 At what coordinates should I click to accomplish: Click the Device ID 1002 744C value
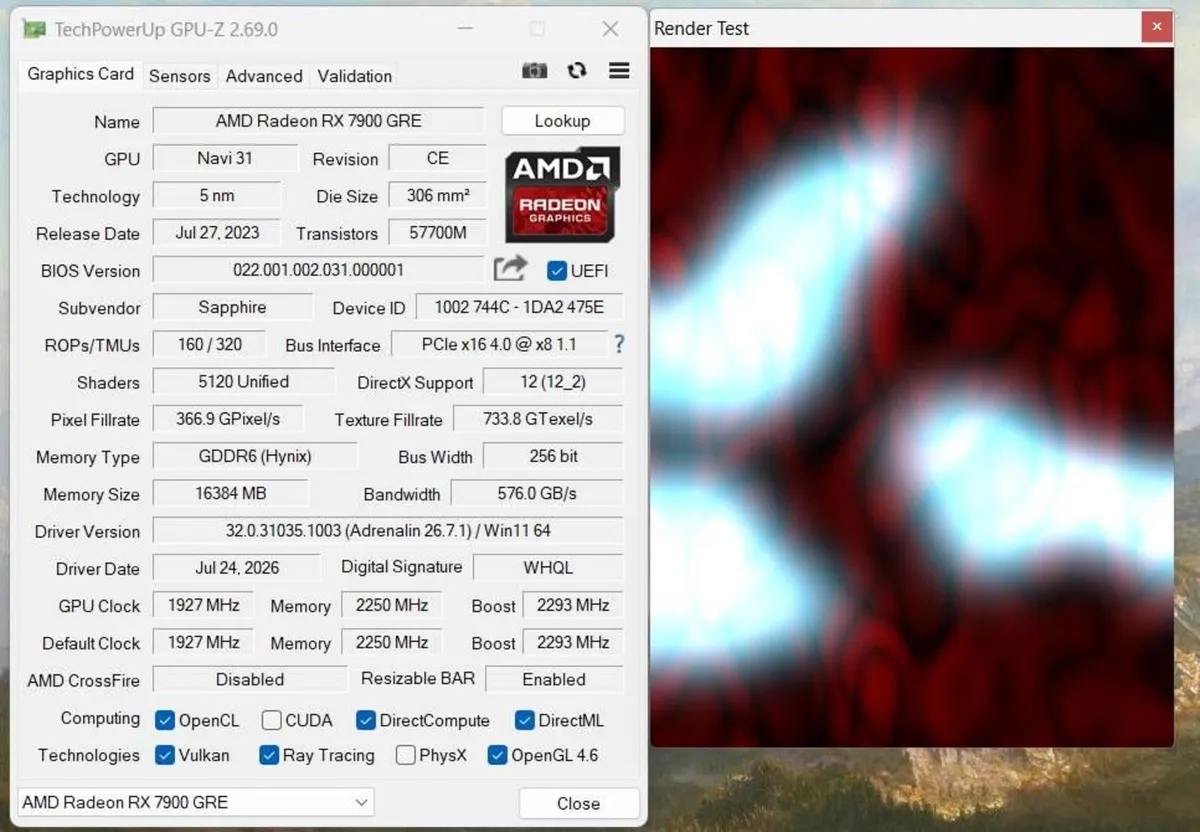(x=519, y=307)
